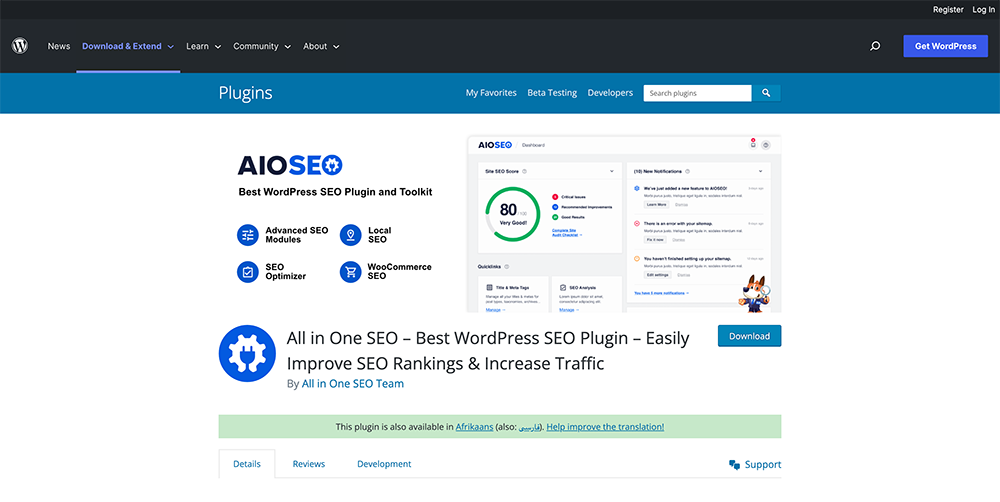
Task: Click the WordPress logo icon
Action: [x=20, y=46]
